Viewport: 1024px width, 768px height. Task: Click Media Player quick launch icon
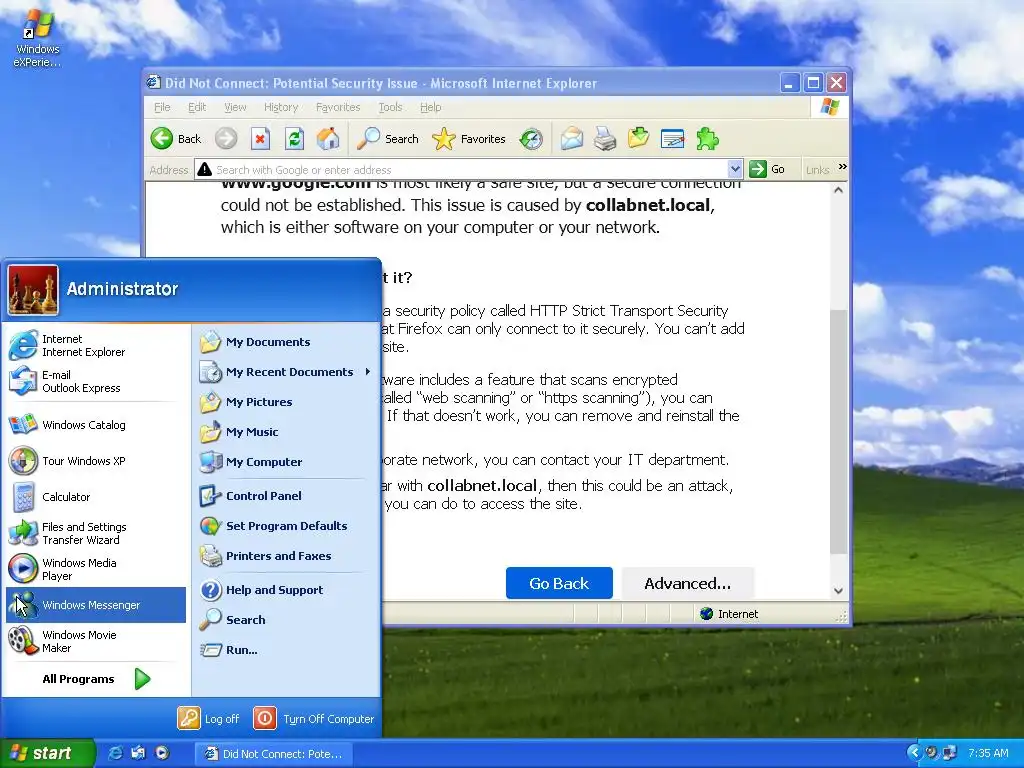(x=161, y=753)
